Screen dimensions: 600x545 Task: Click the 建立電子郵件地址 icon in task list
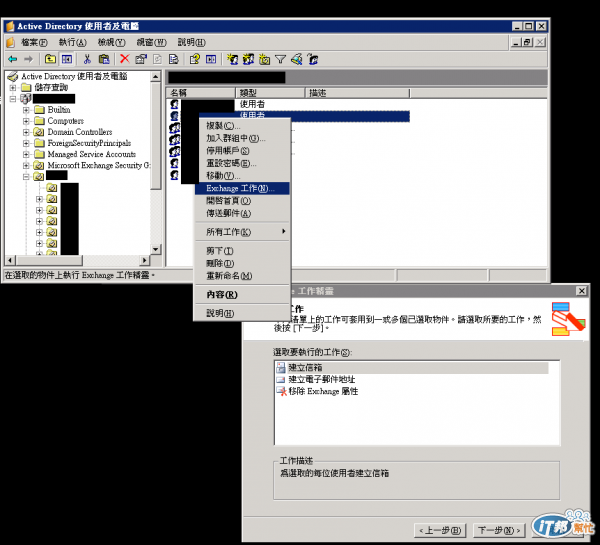[281, 380]
